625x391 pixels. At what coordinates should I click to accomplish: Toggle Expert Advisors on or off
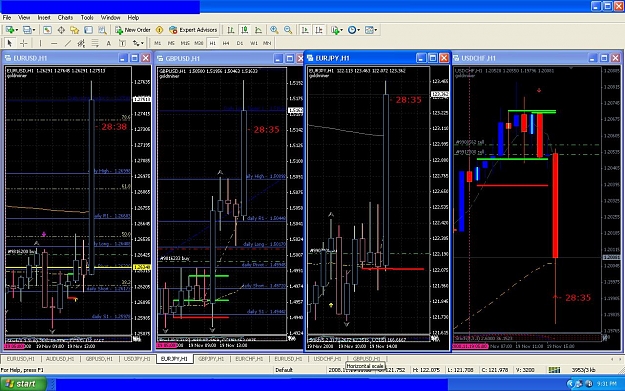pyautogui.click(x=193, y=30)
